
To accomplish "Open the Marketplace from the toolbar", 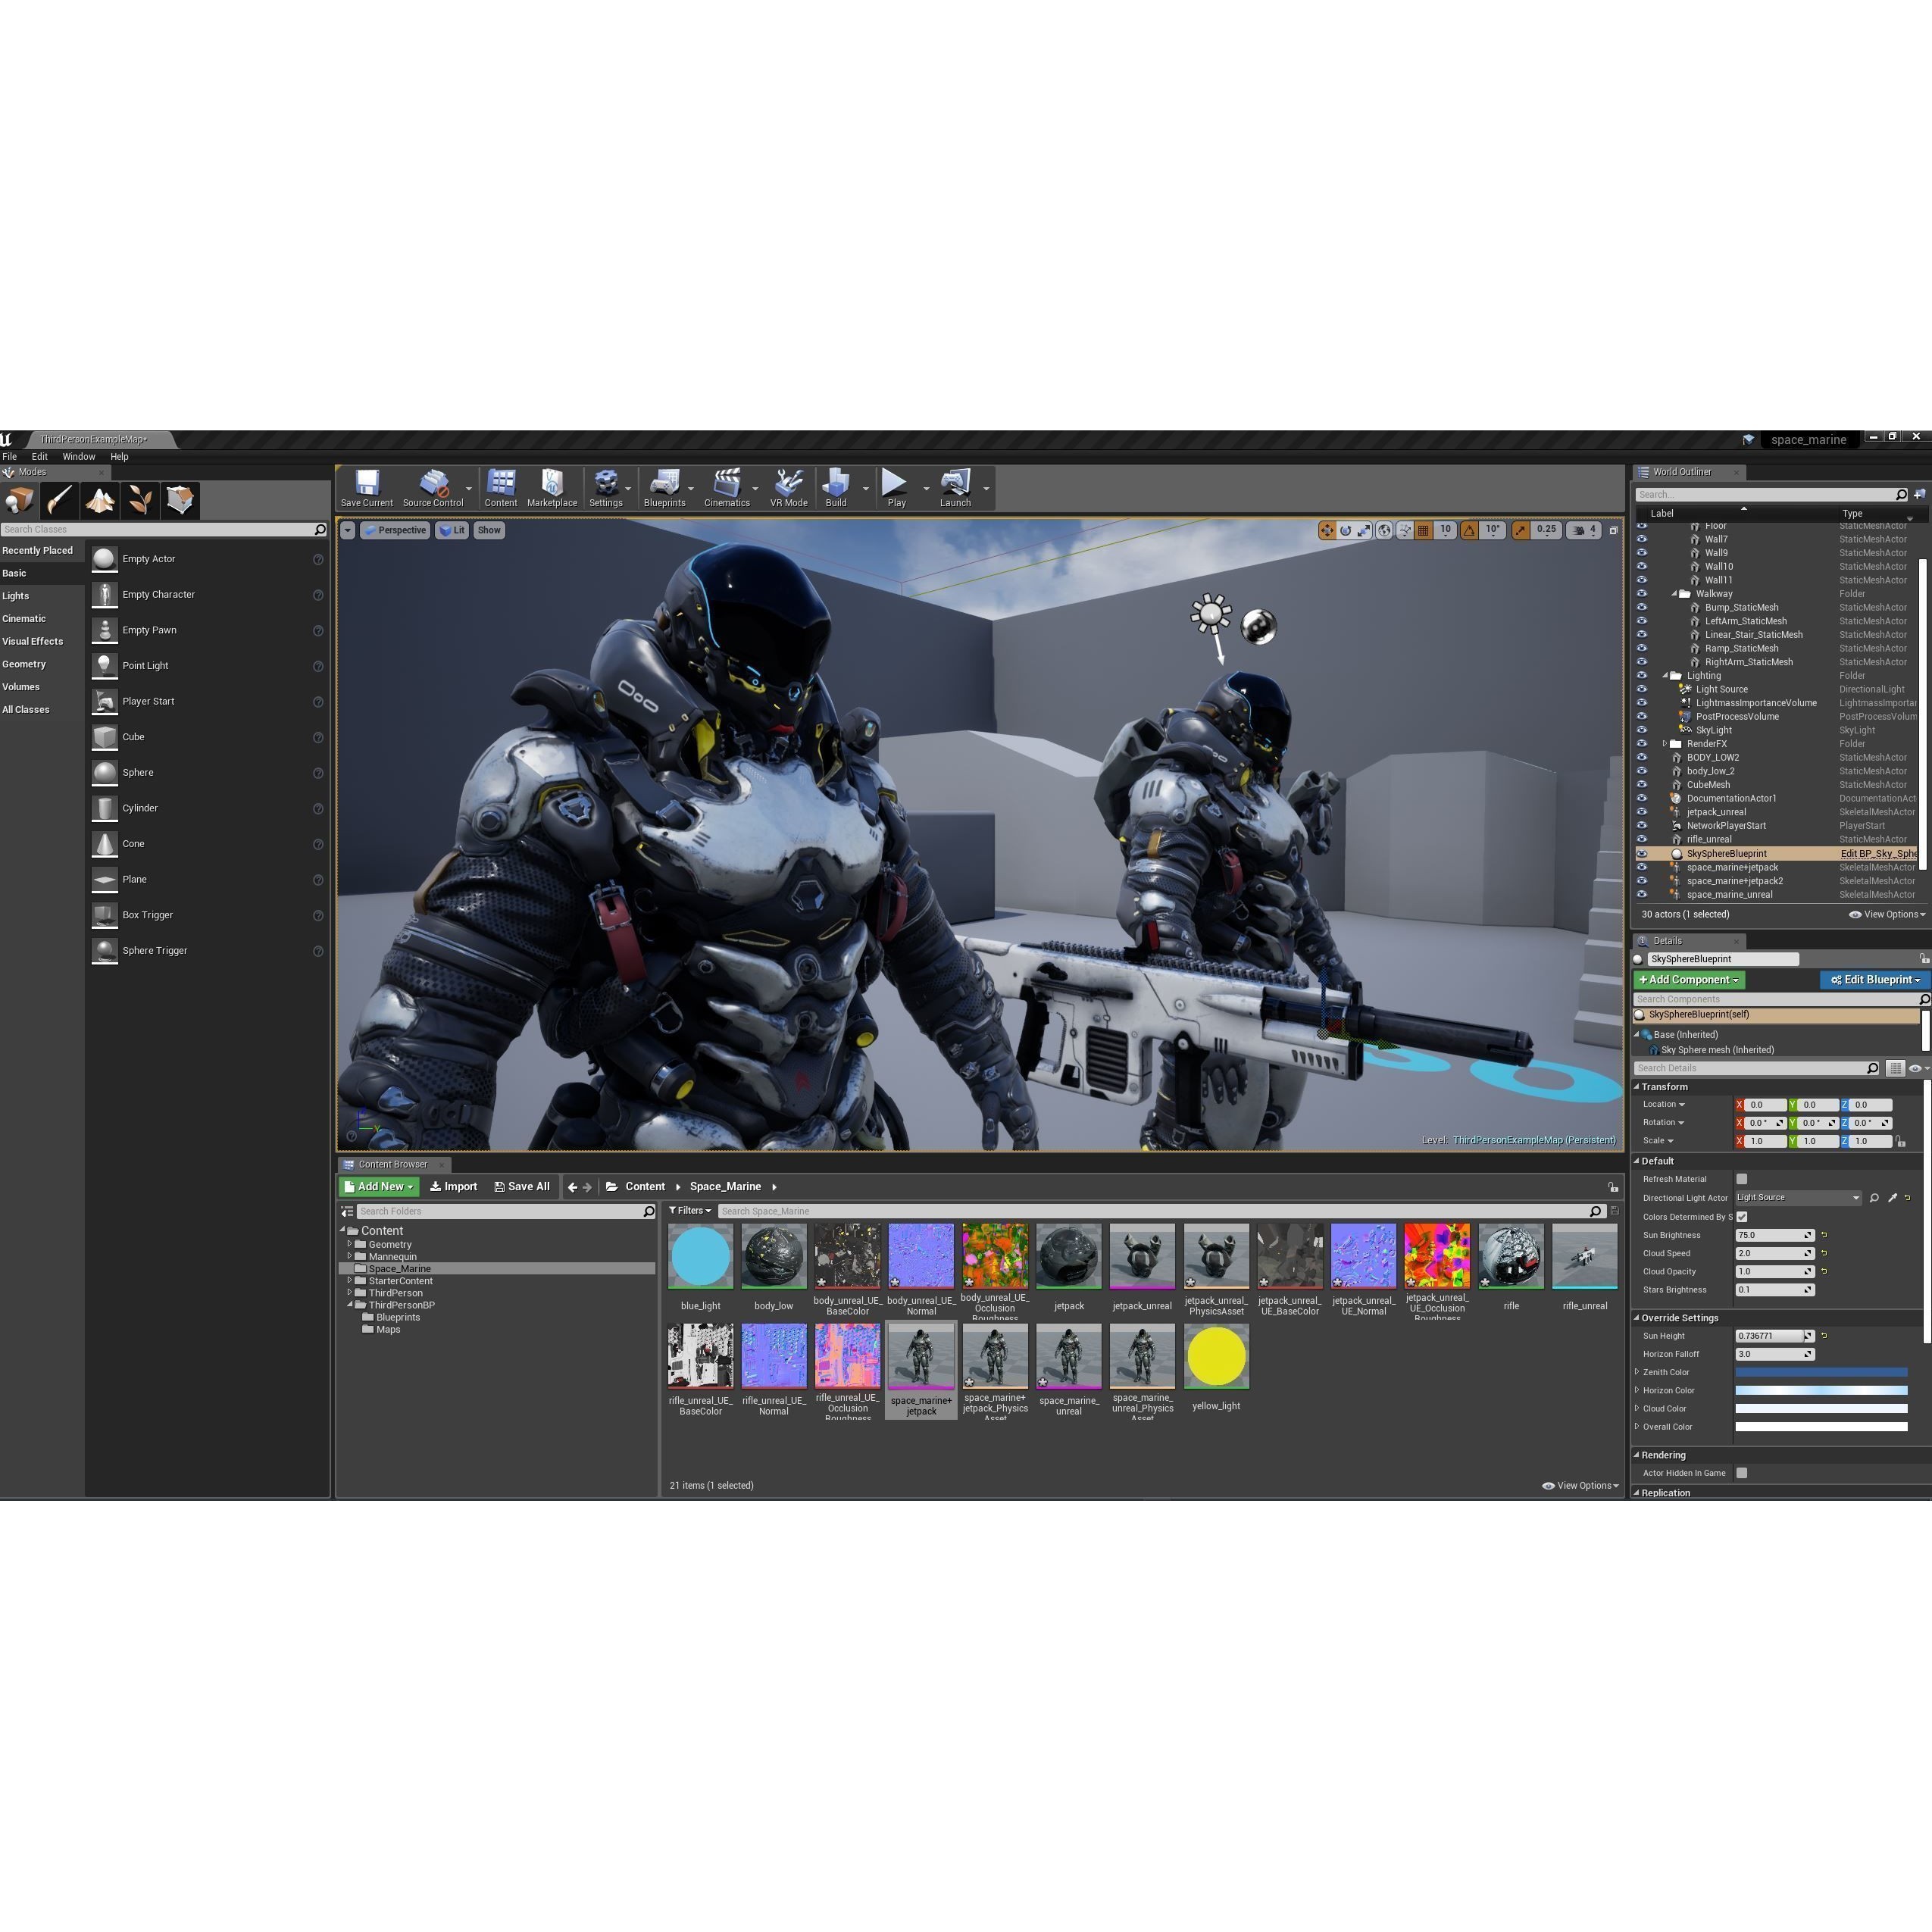I will 552,488.
